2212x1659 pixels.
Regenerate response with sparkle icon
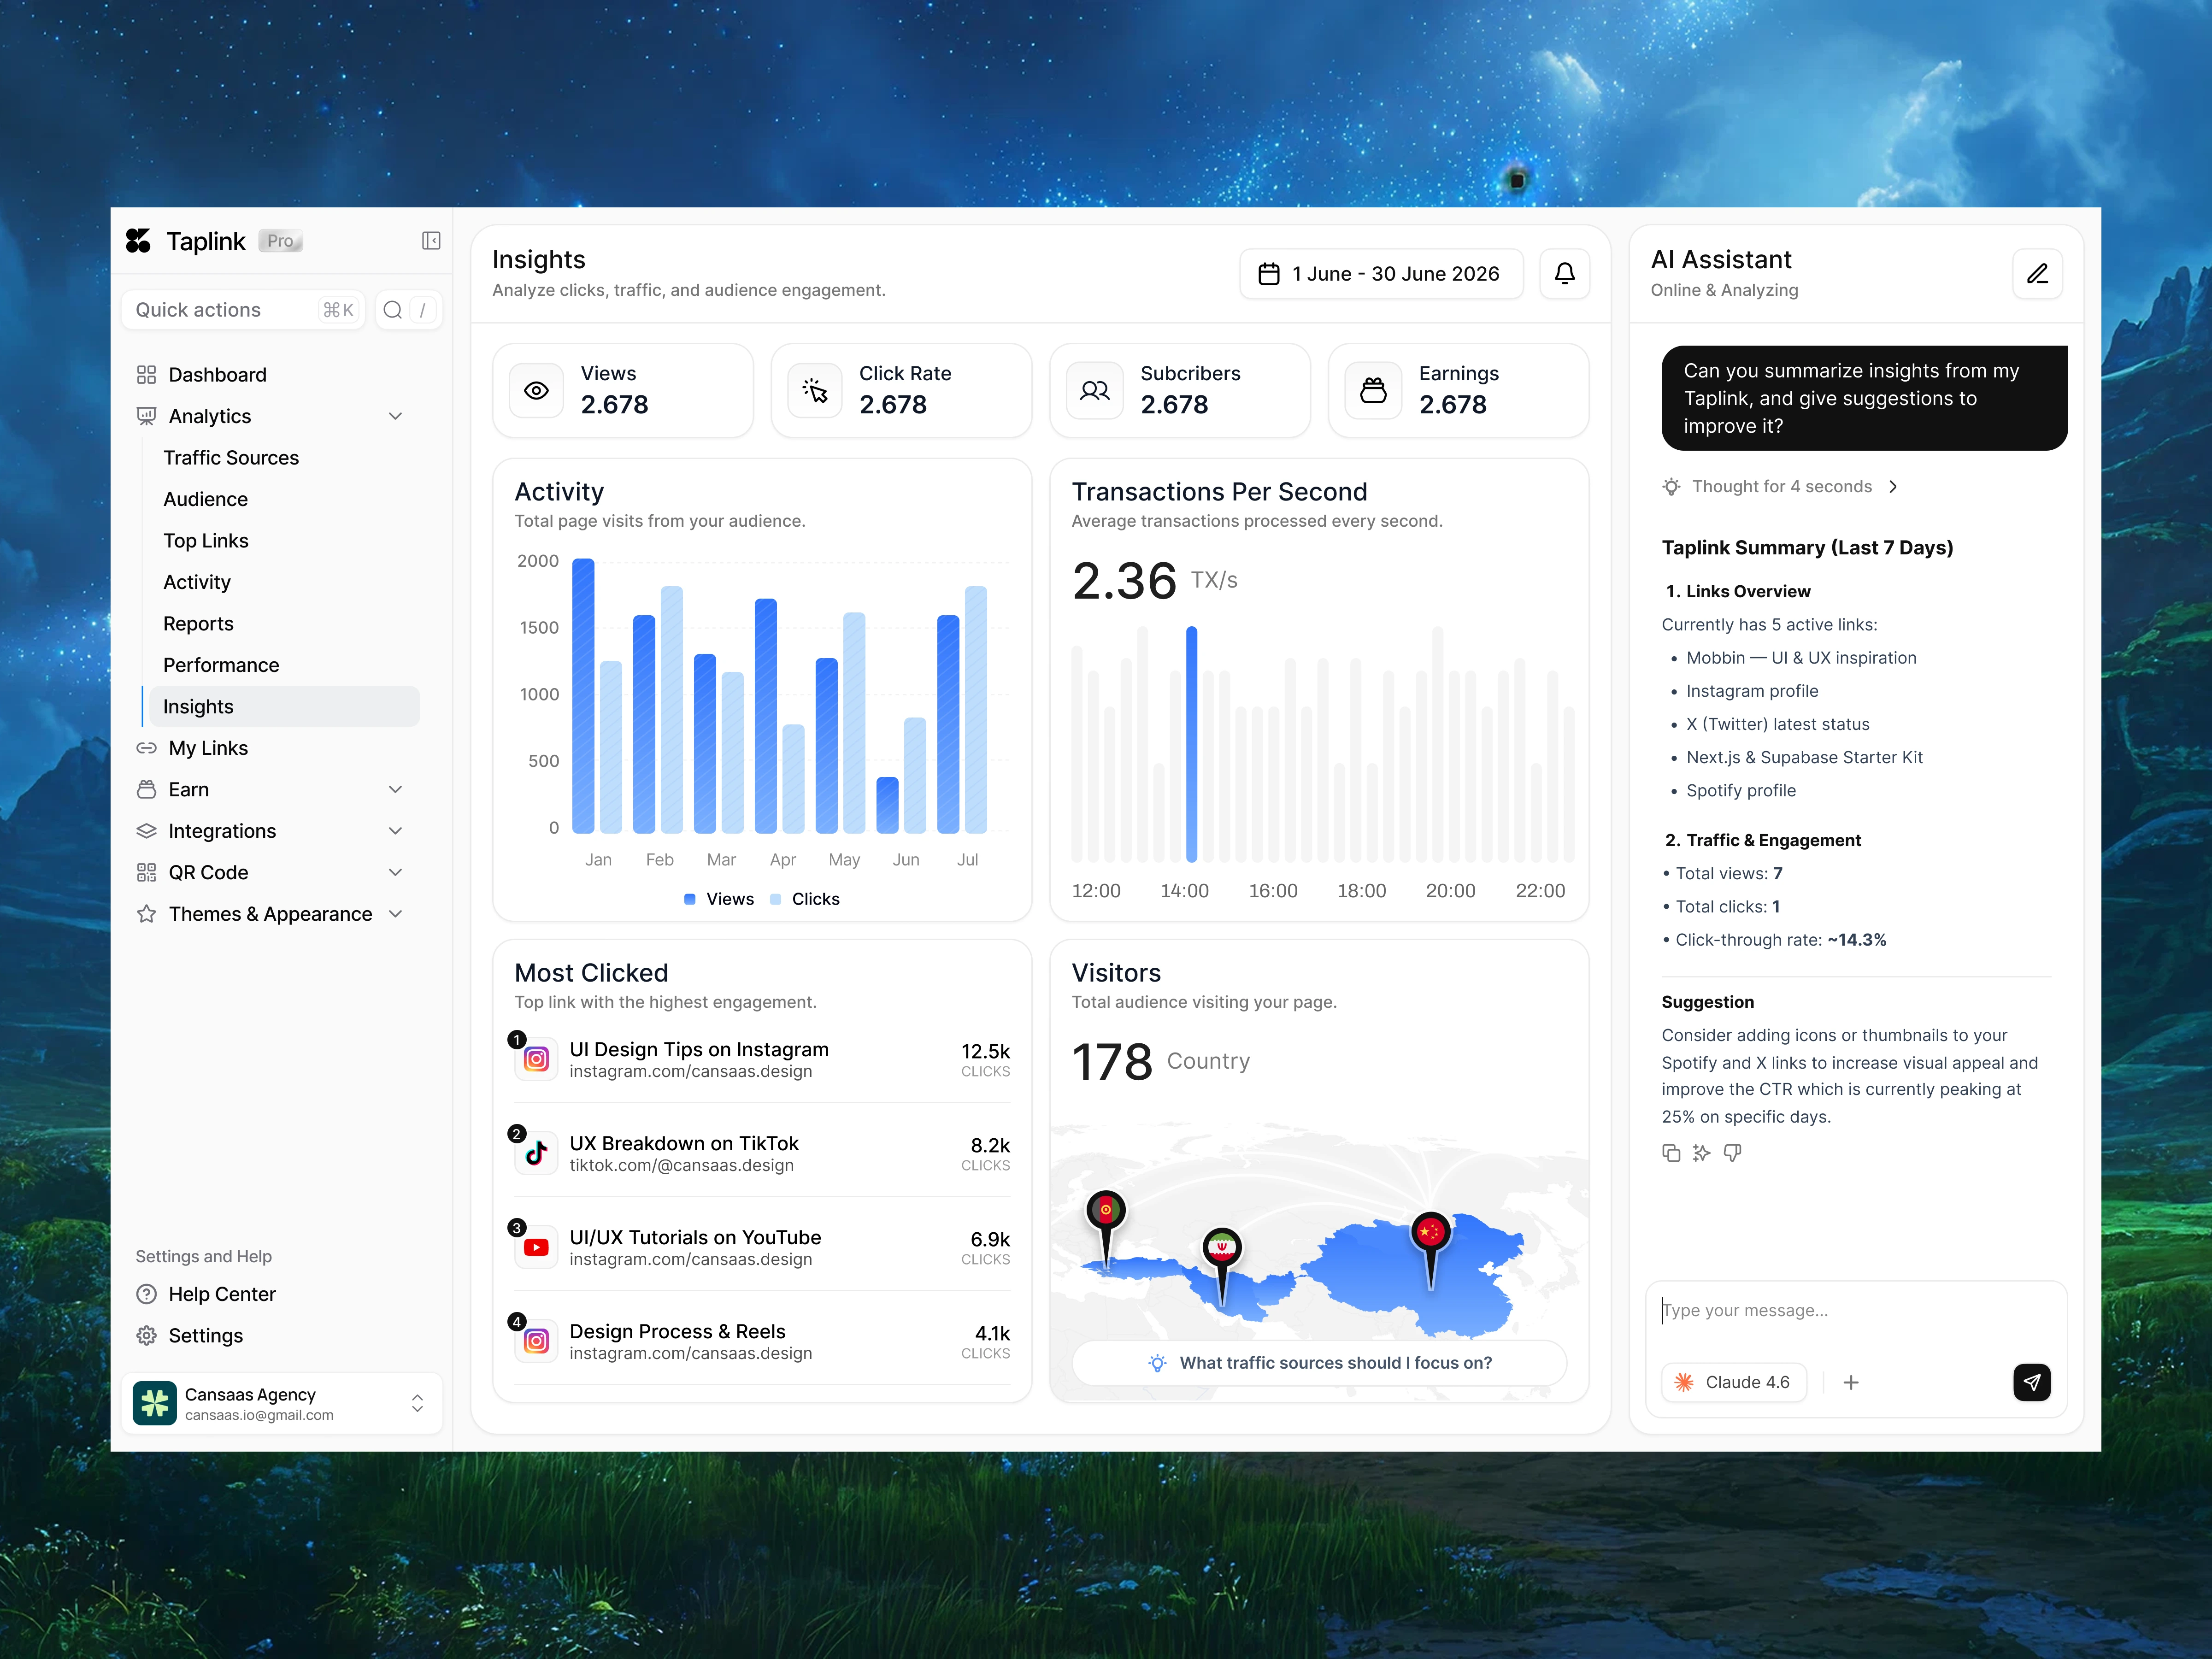coord(1702,1153)
